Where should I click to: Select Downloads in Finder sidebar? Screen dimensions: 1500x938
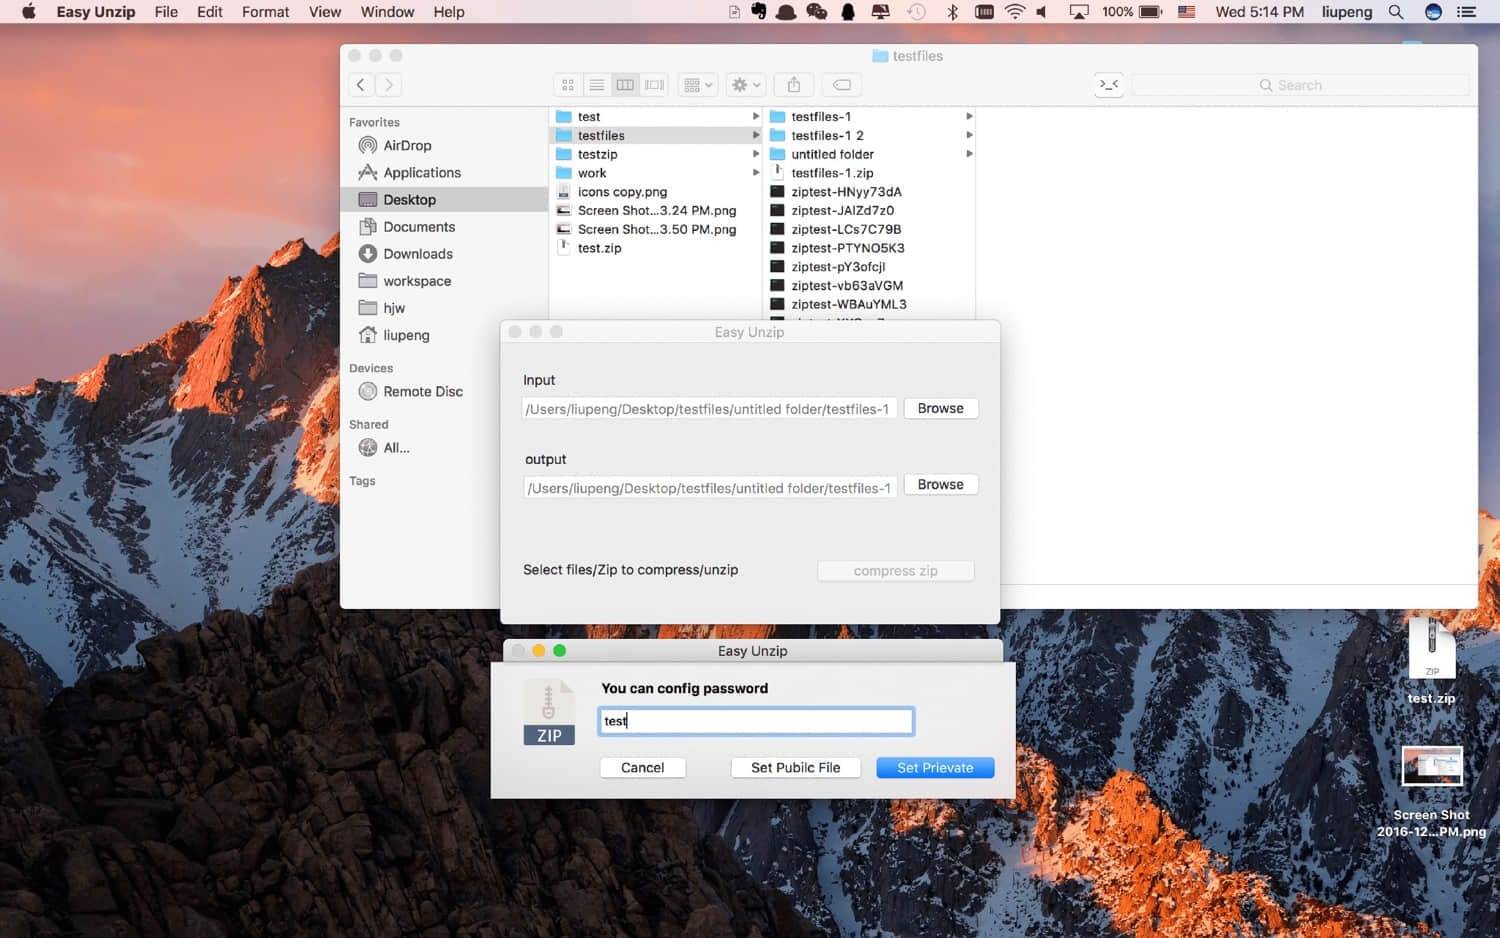tap(418, 253)
